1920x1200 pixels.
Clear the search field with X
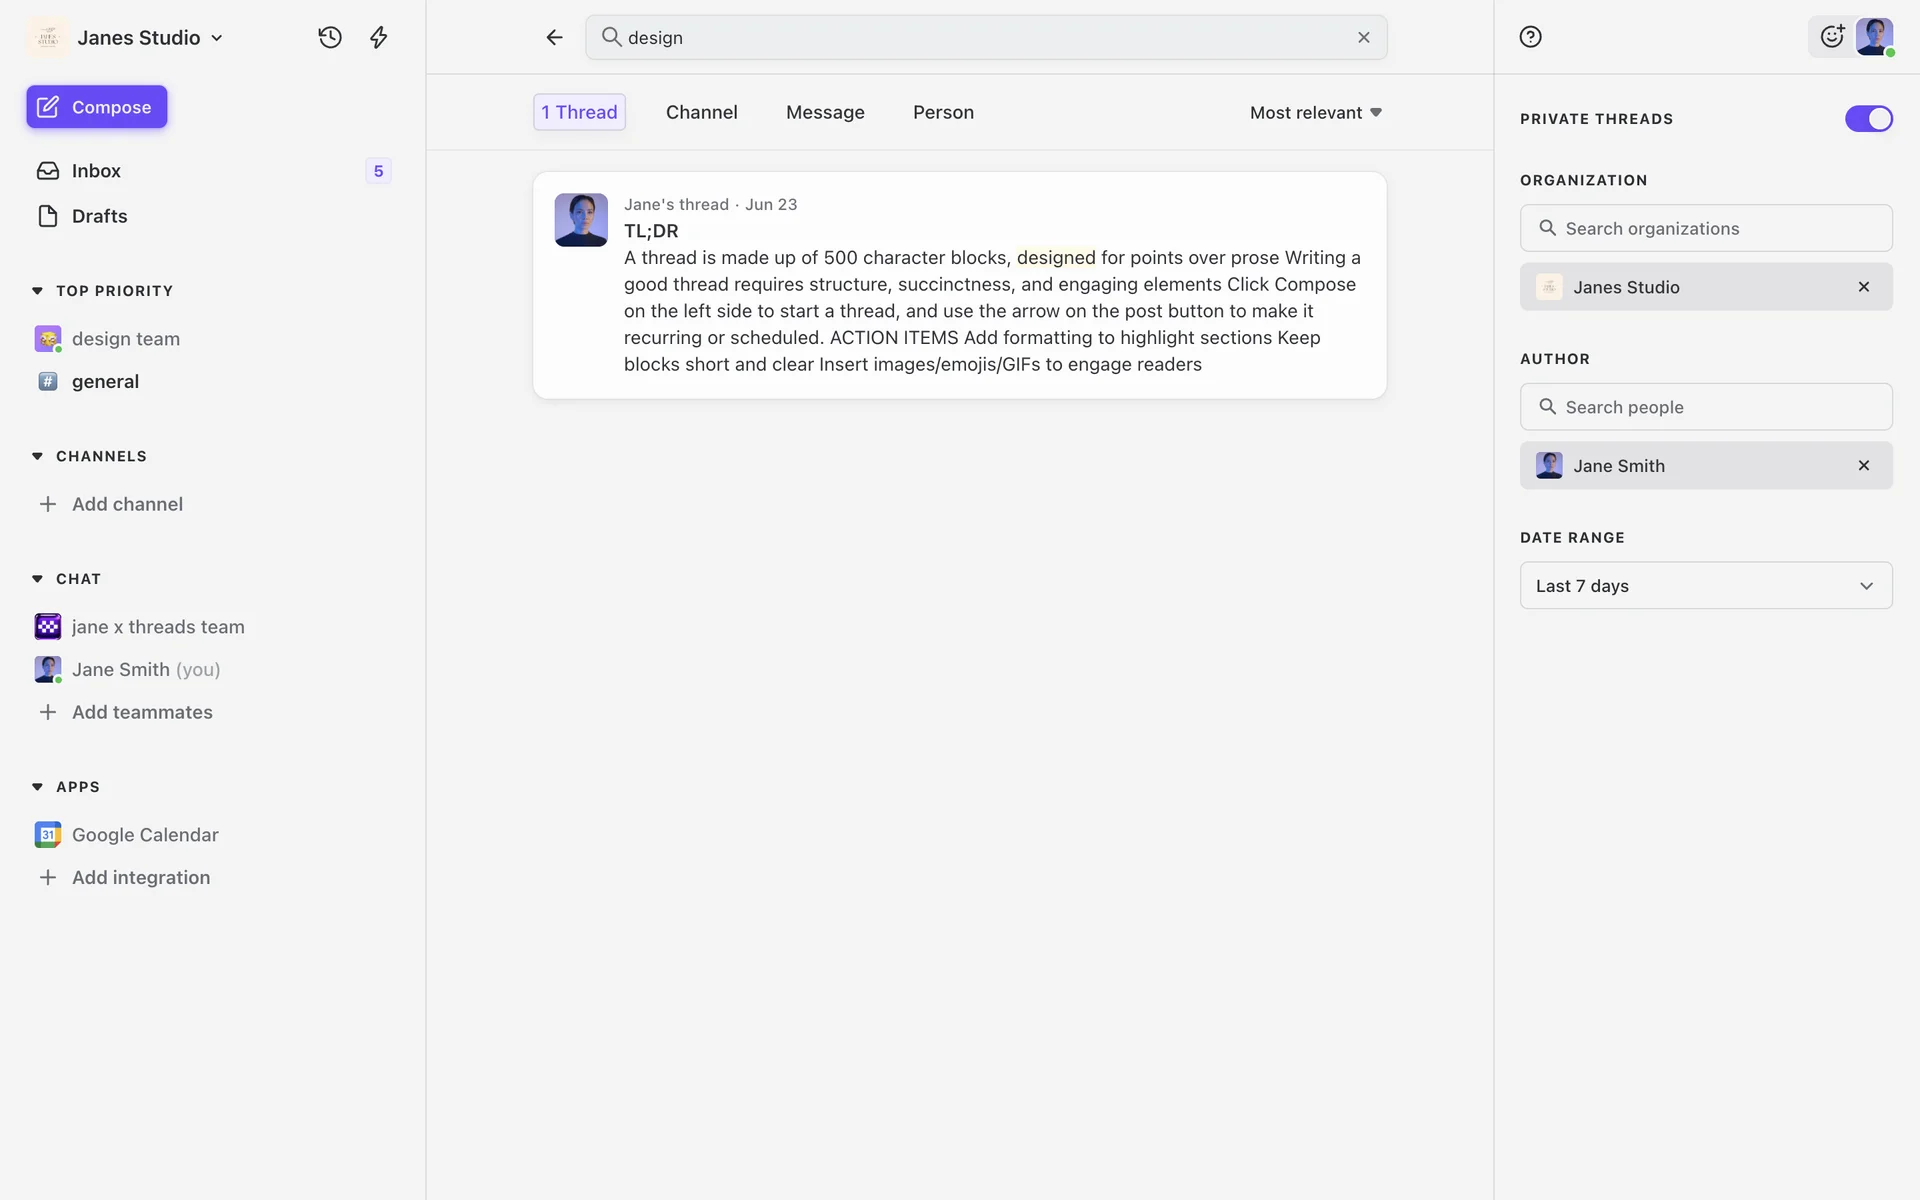point(1363,37)
